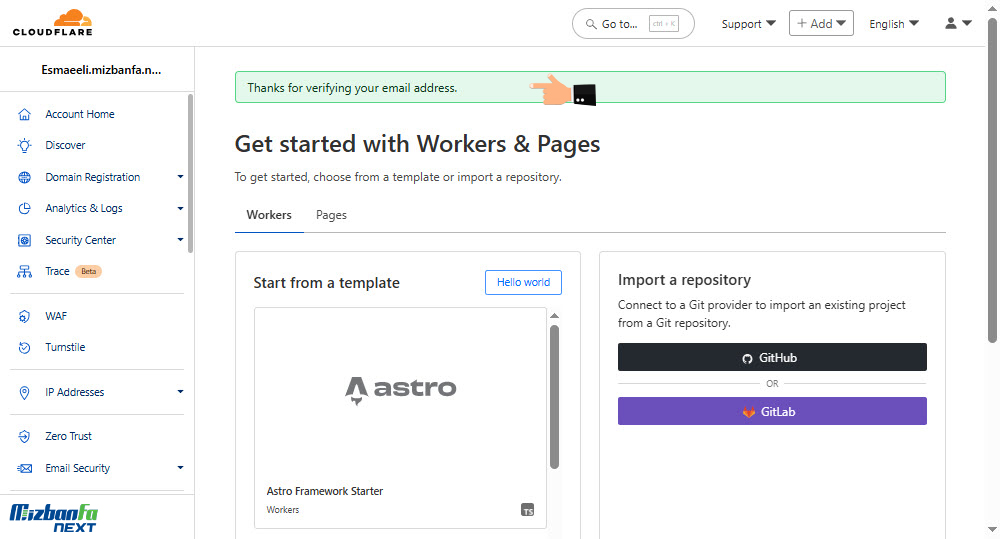The height and width of the screenshot is (539, 1000).
Task: Open Trace Beta in sidebar
Action: tap(57, 272)
